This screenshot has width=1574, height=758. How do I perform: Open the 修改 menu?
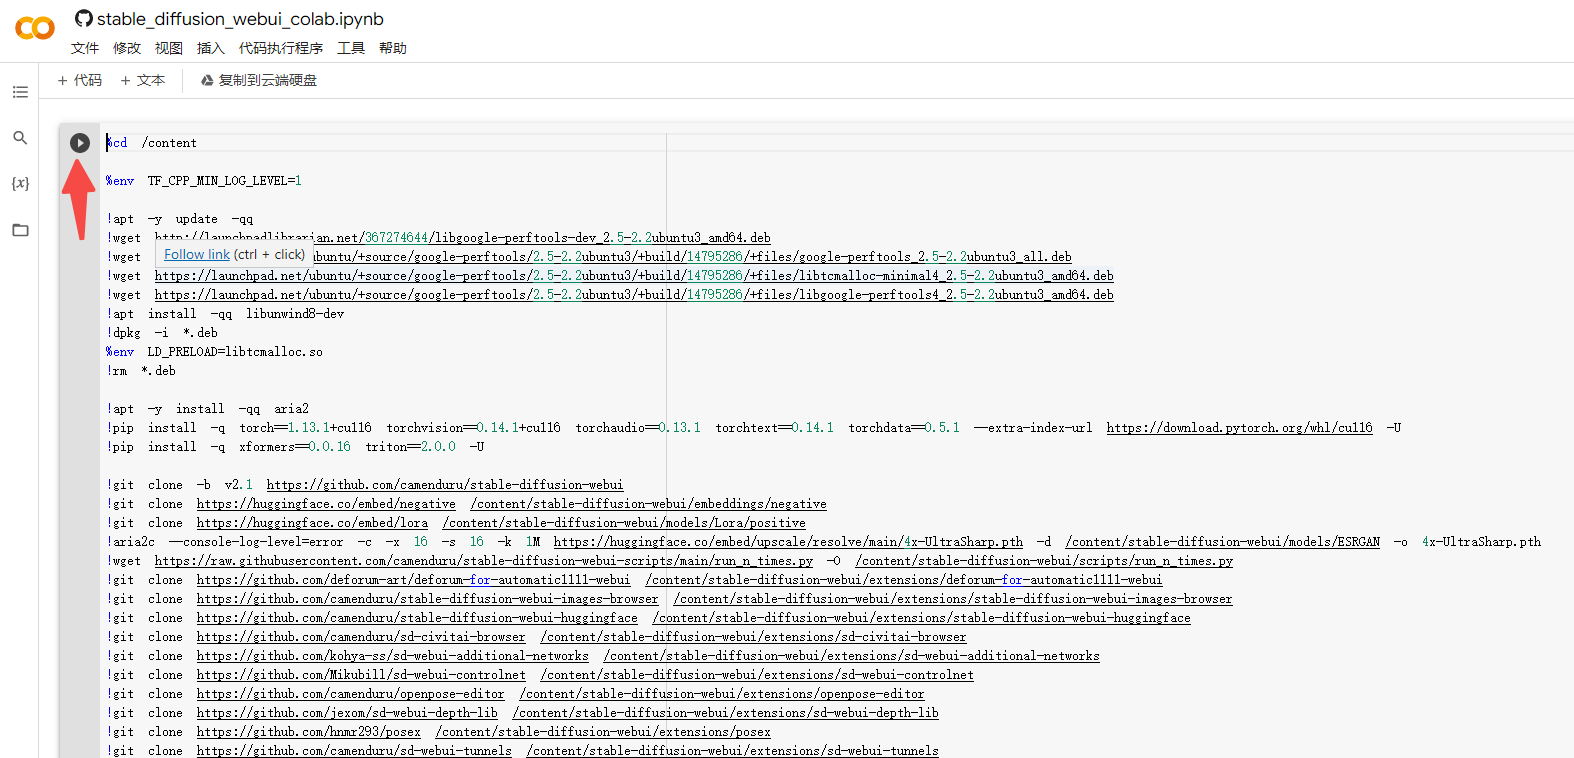coord(127,48)
